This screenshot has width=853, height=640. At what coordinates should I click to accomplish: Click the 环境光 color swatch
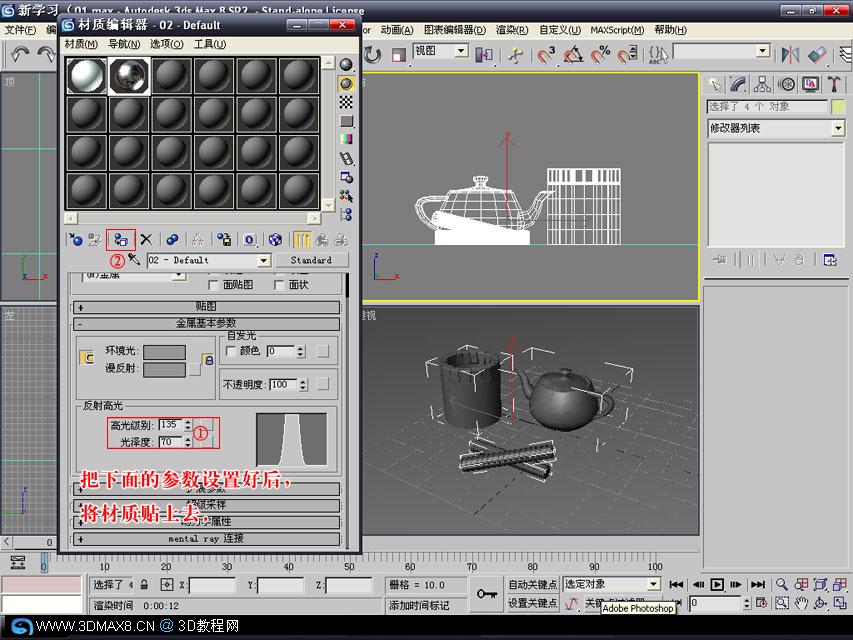164,352
